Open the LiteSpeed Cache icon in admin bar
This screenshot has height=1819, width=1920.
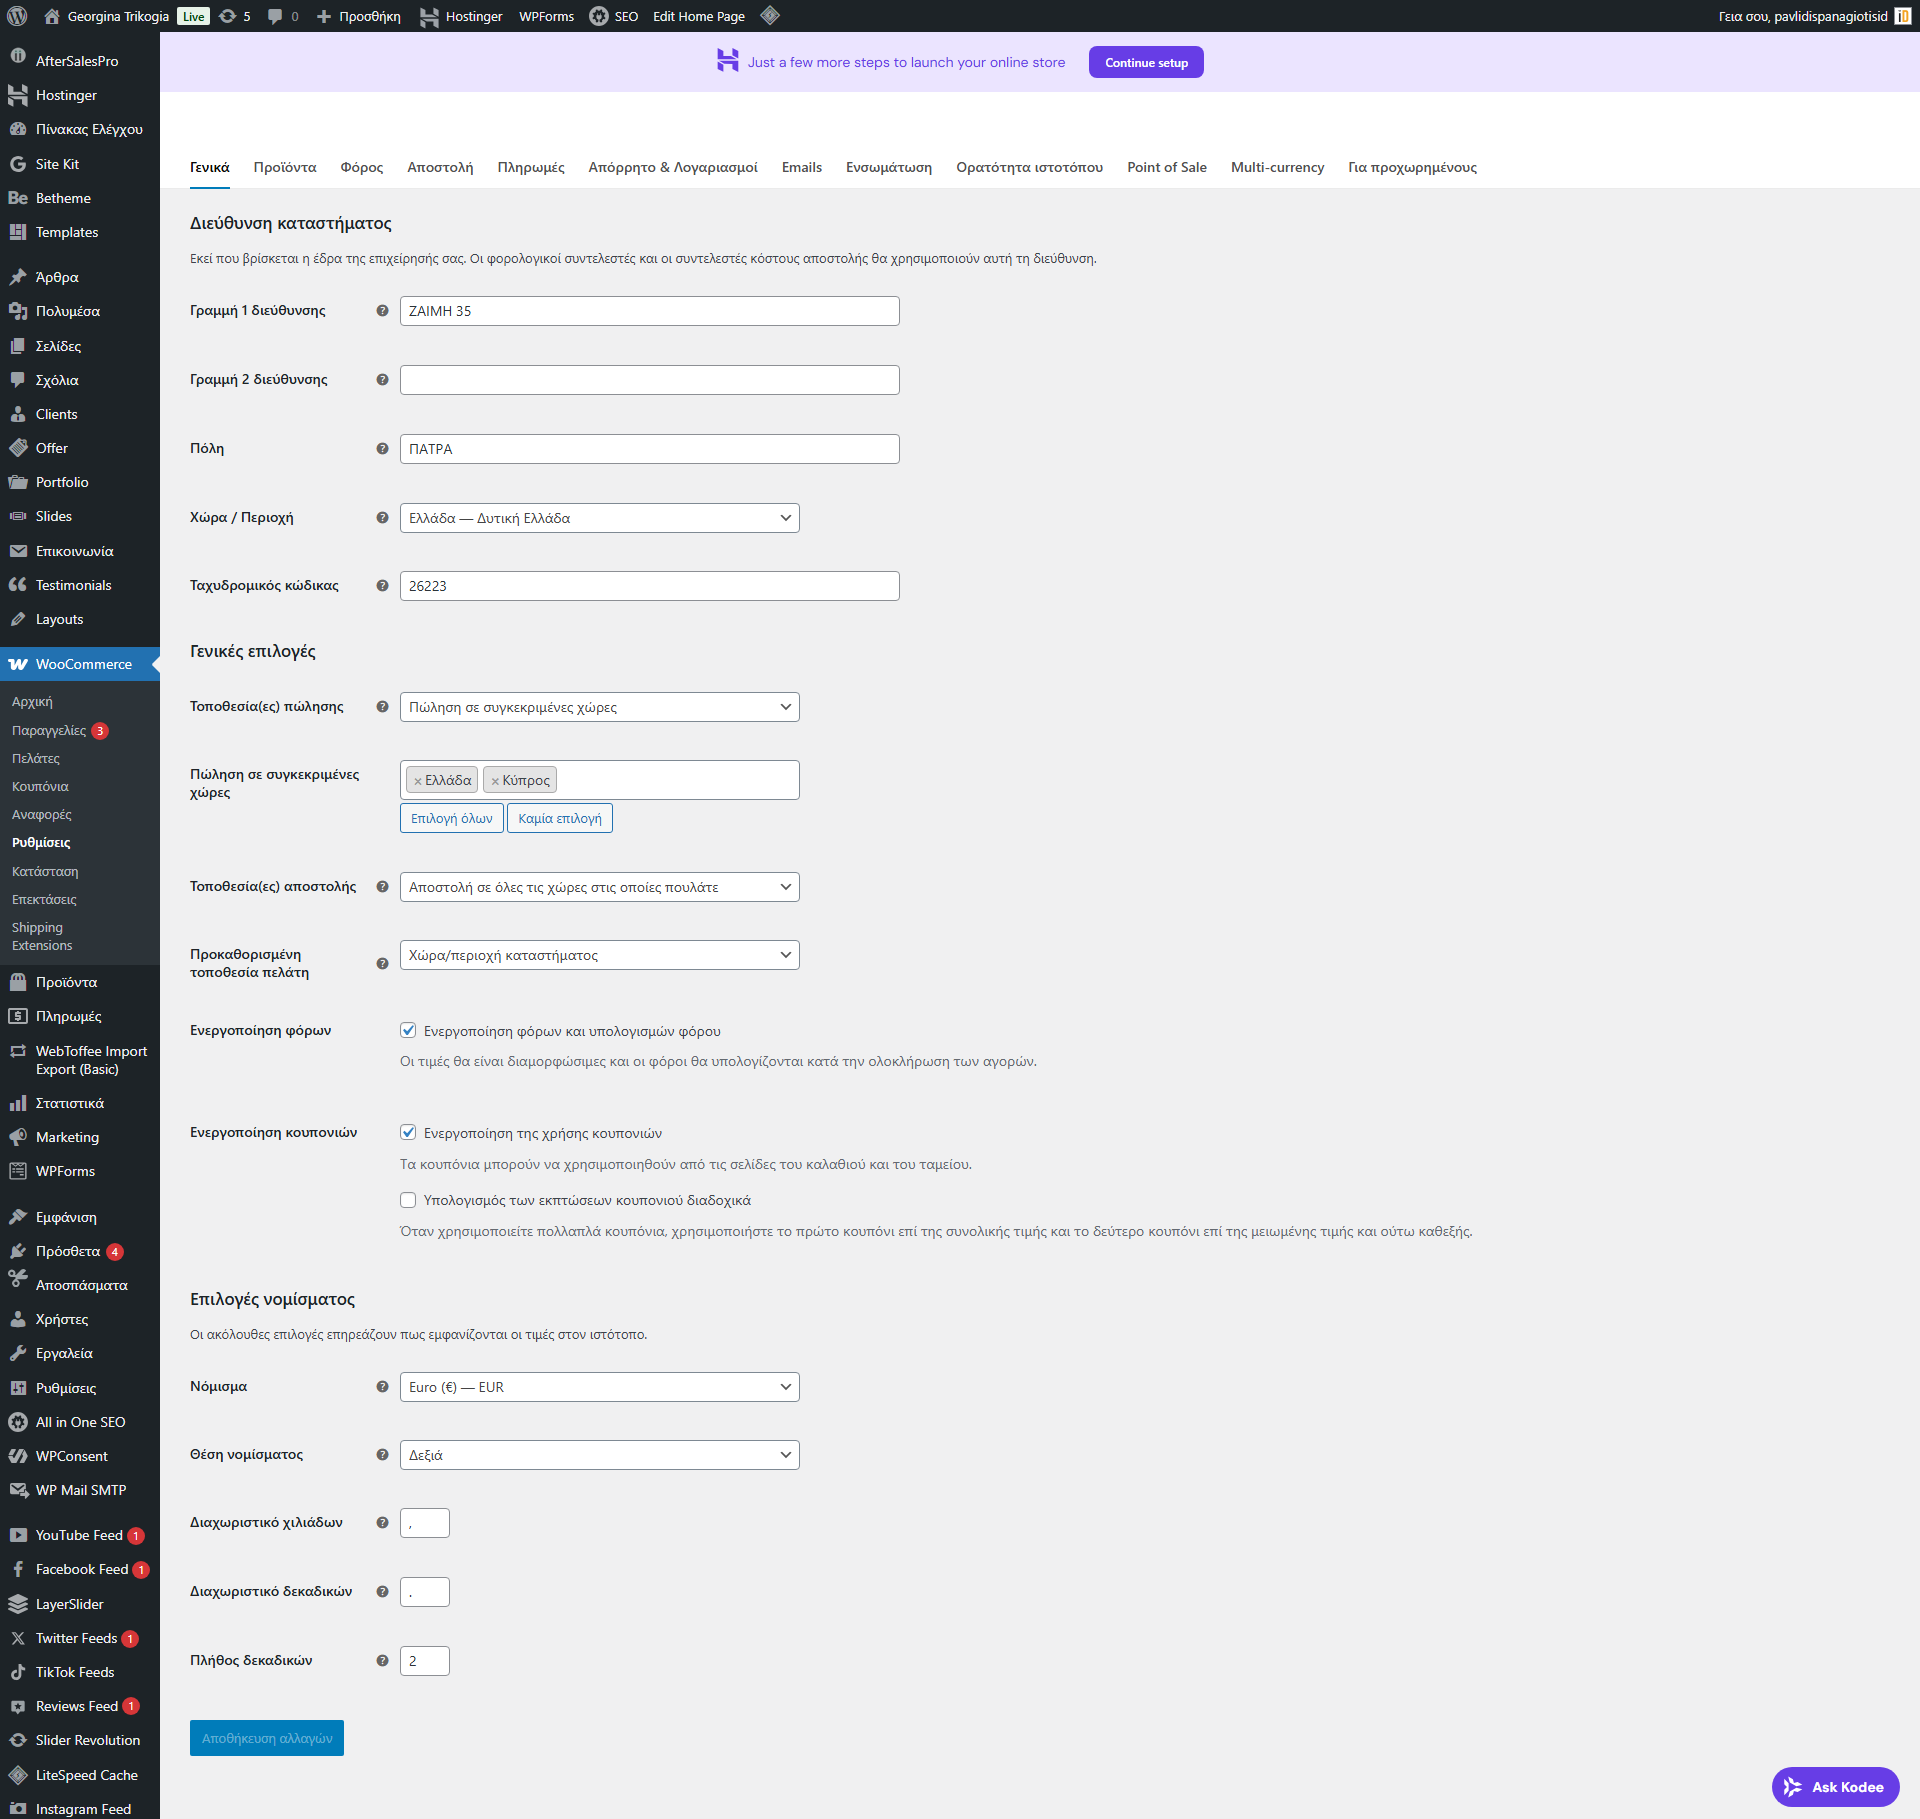coord(769,16)
